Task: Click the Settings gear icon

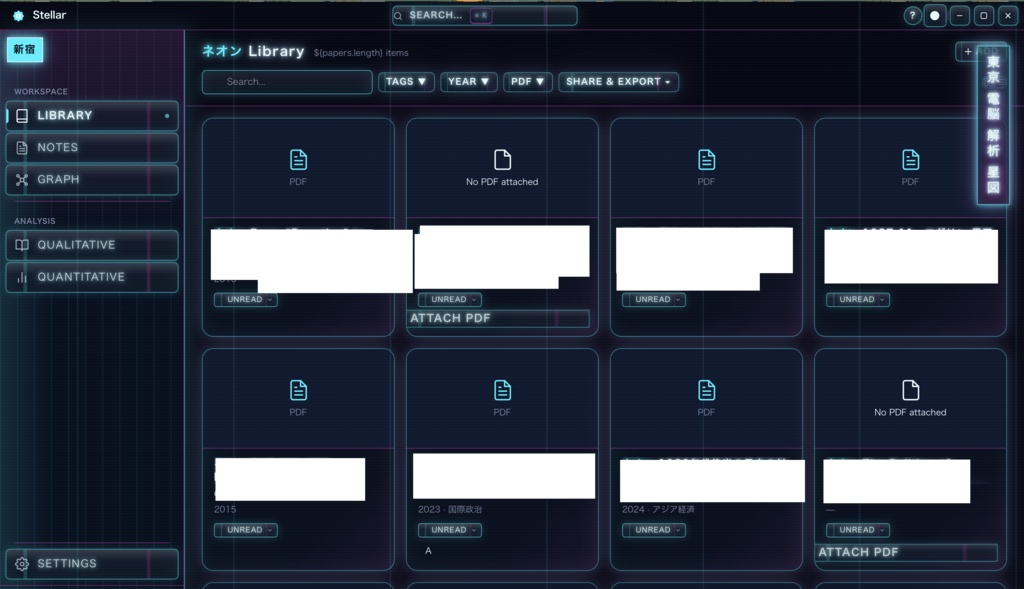Action: coord(22,564)
